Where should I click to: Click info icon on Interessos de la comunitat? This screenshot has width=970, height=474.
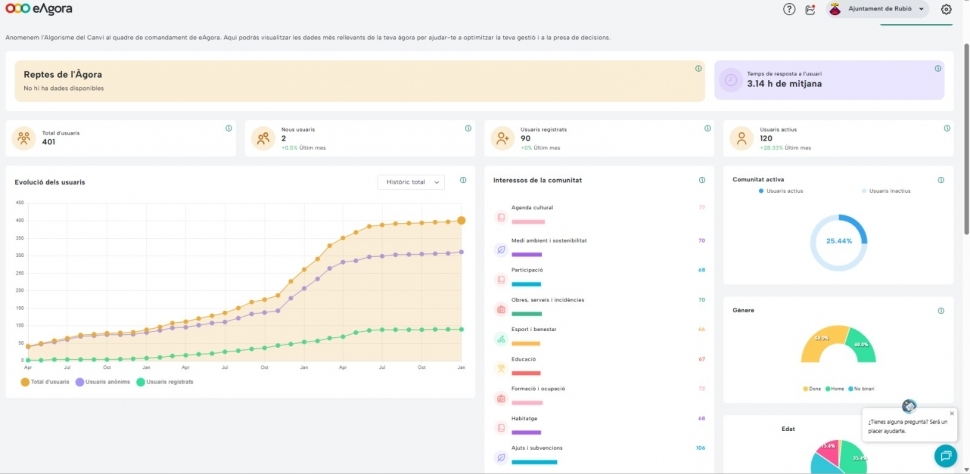point(702,180)
